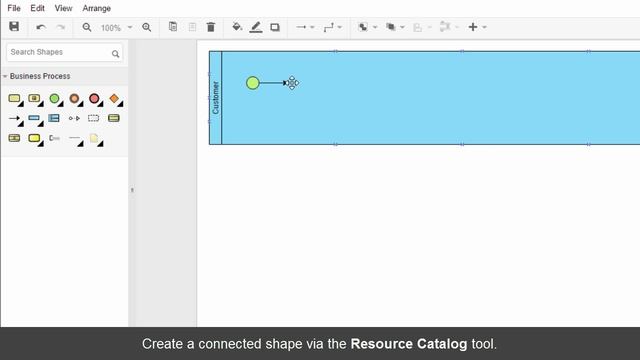The image size is (640, 360).
Task: Click the search magnifier in Search Shapes
Action: click(116, 53)
